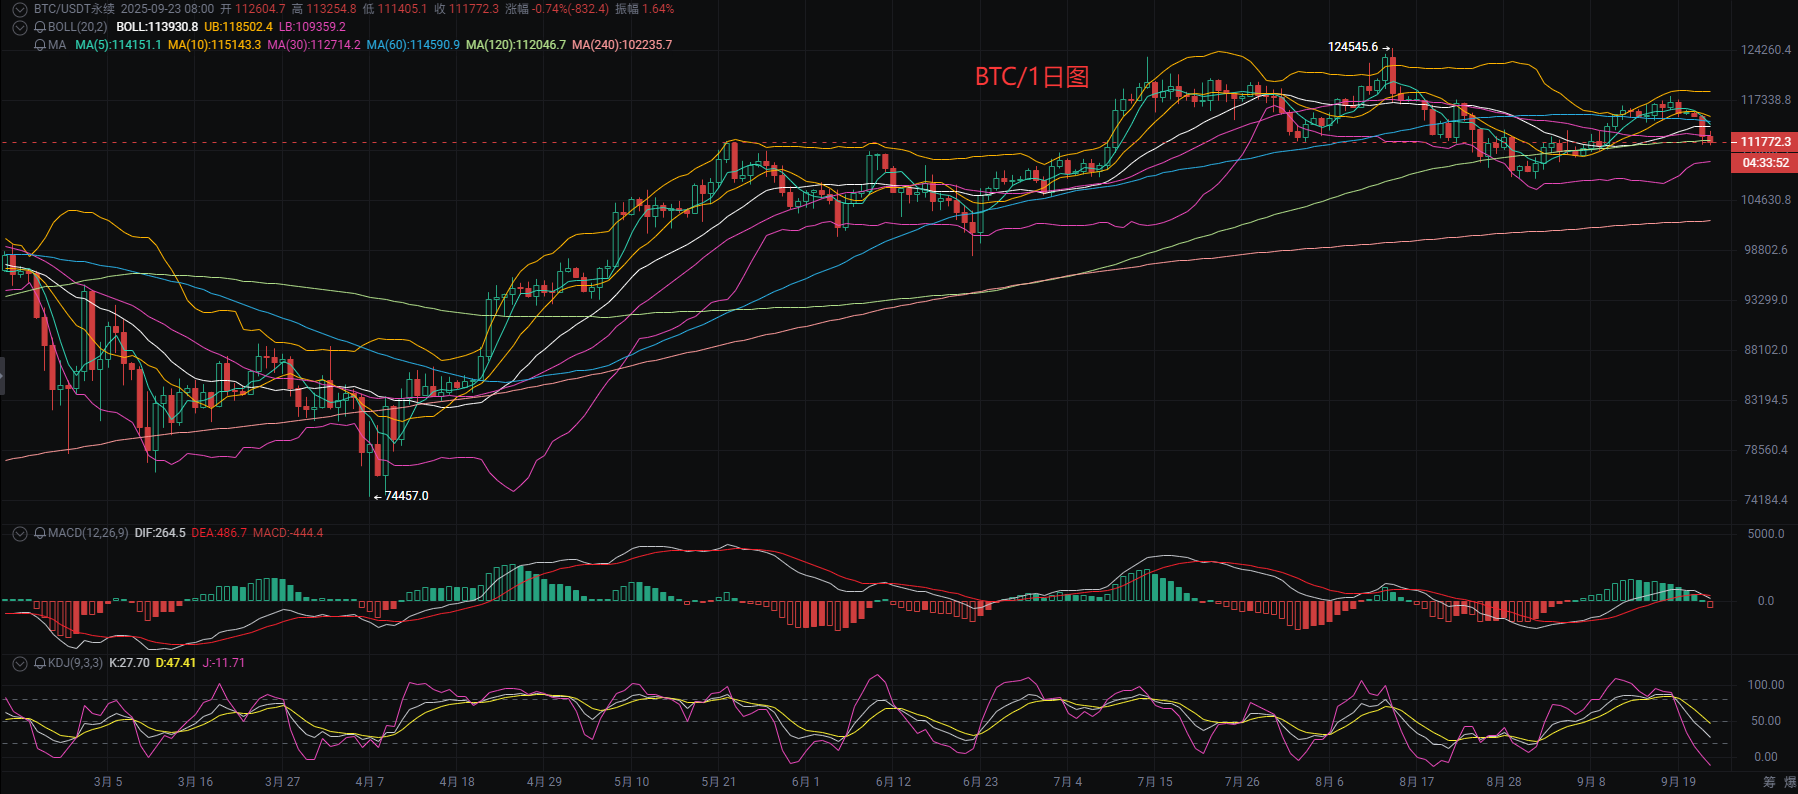Click the KDJ axis label 50.00

click(1766, 721)
